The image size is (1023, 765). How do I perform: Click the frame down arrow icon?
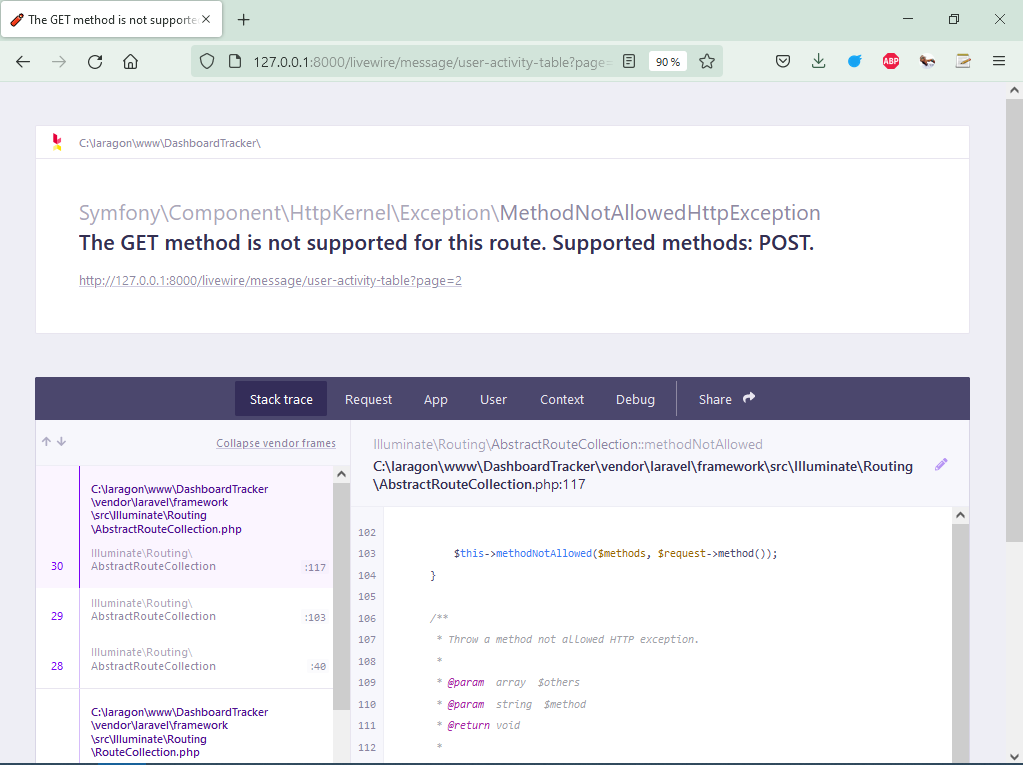pos(61,442)
